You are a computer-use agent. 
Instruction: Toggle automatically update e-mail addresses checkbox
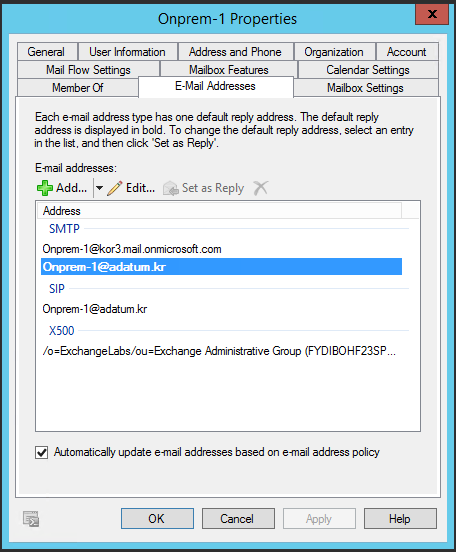click(x=42, y=452)
